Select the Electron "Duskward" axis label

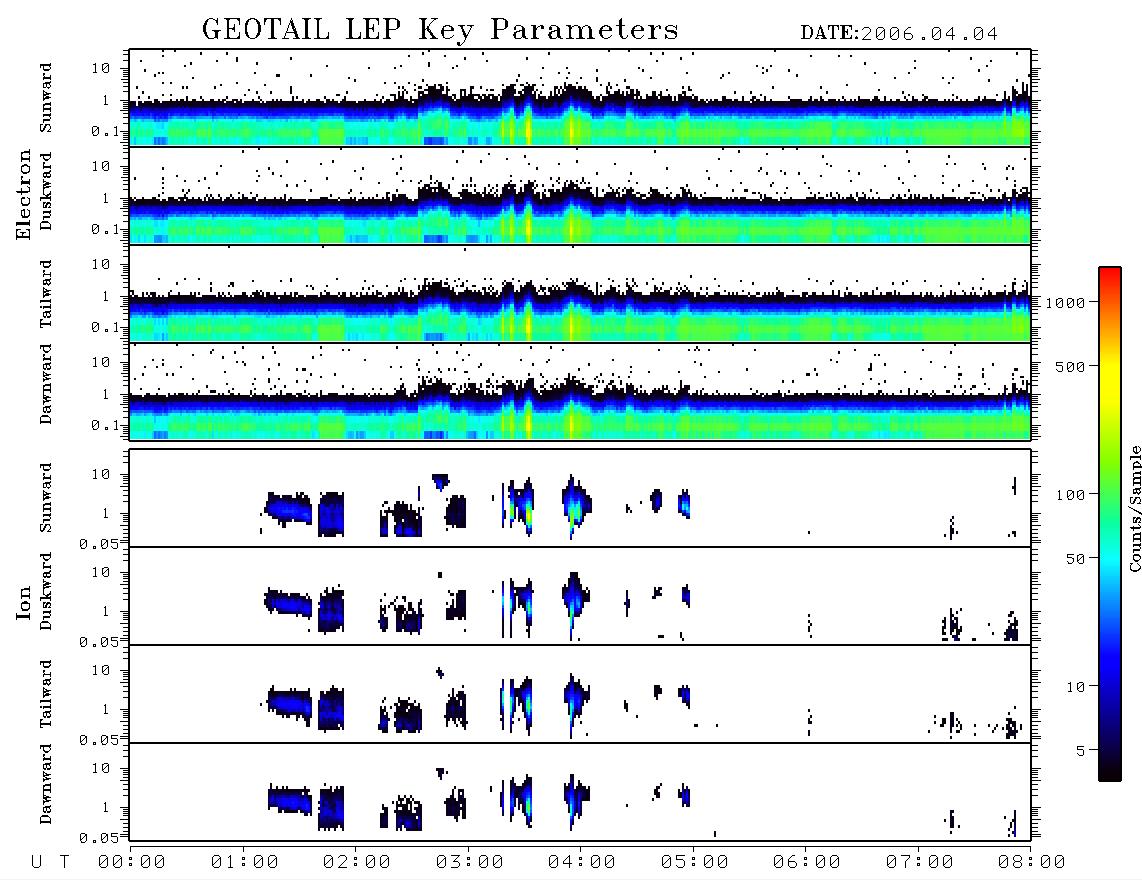pyautogui.click(x=46, y=191)
